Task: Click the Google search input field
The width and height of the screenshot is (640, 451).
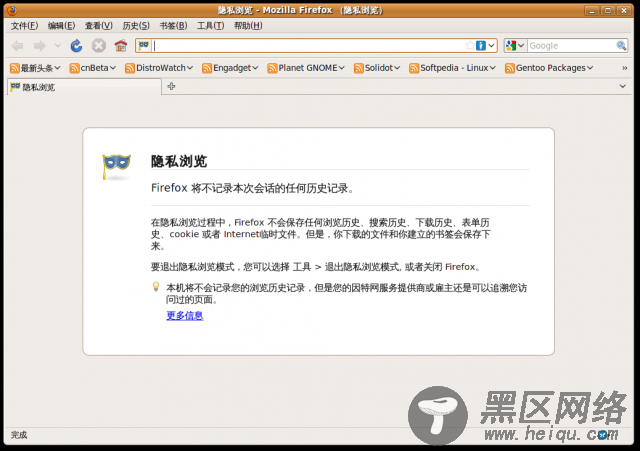Action: [572, 46]
